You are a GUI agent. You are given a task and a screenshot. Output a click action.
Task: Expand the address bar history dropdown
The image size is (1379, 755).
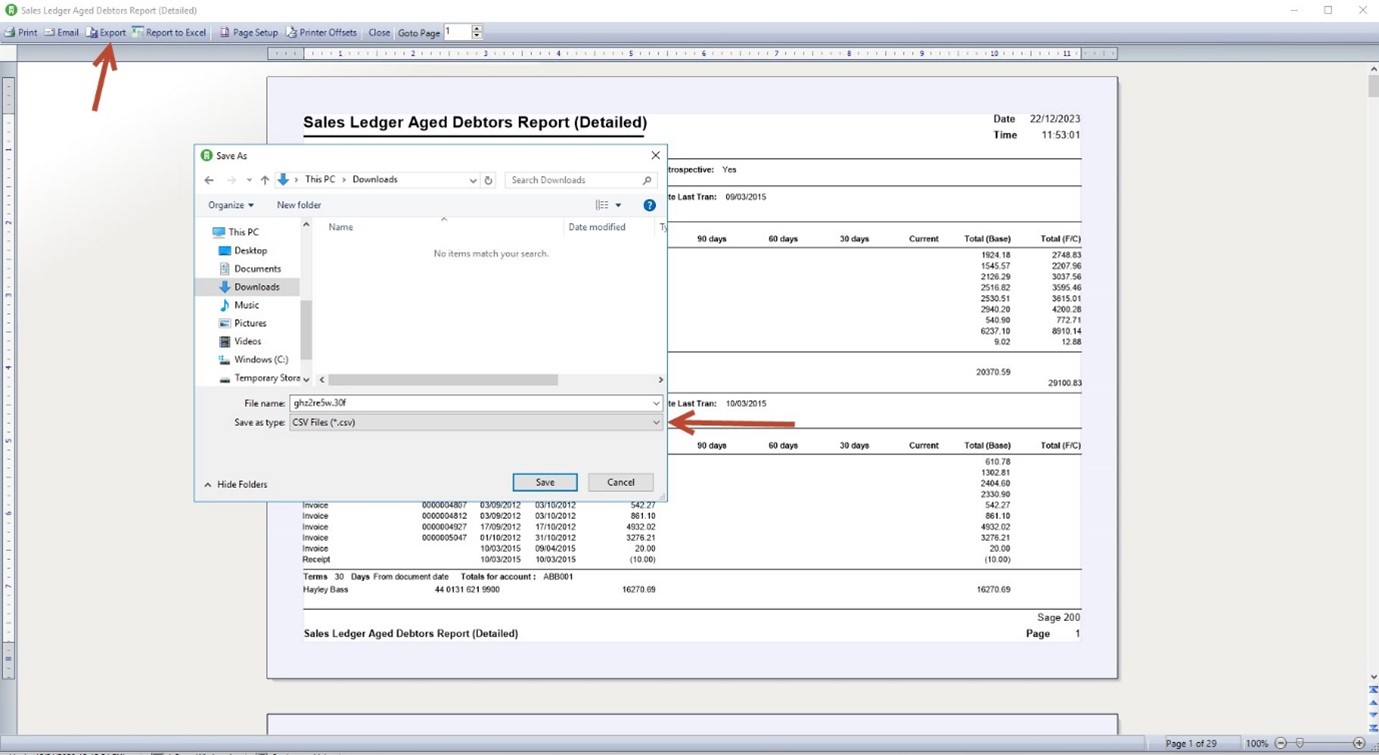[472, 180]
